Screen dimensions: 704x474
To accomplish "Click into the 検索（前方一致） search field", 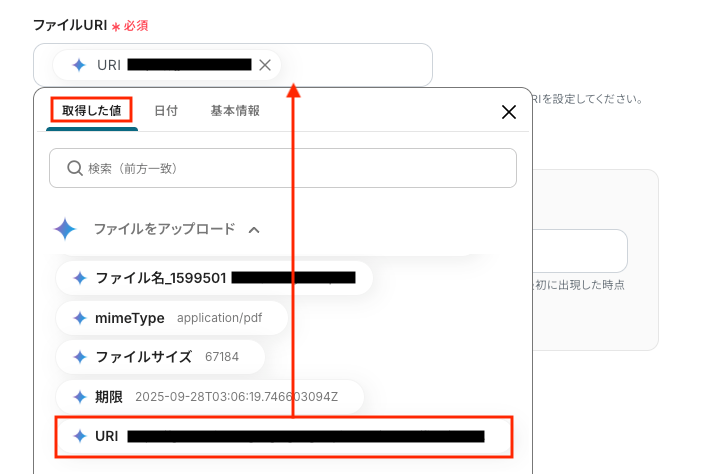I will (283, 168).
